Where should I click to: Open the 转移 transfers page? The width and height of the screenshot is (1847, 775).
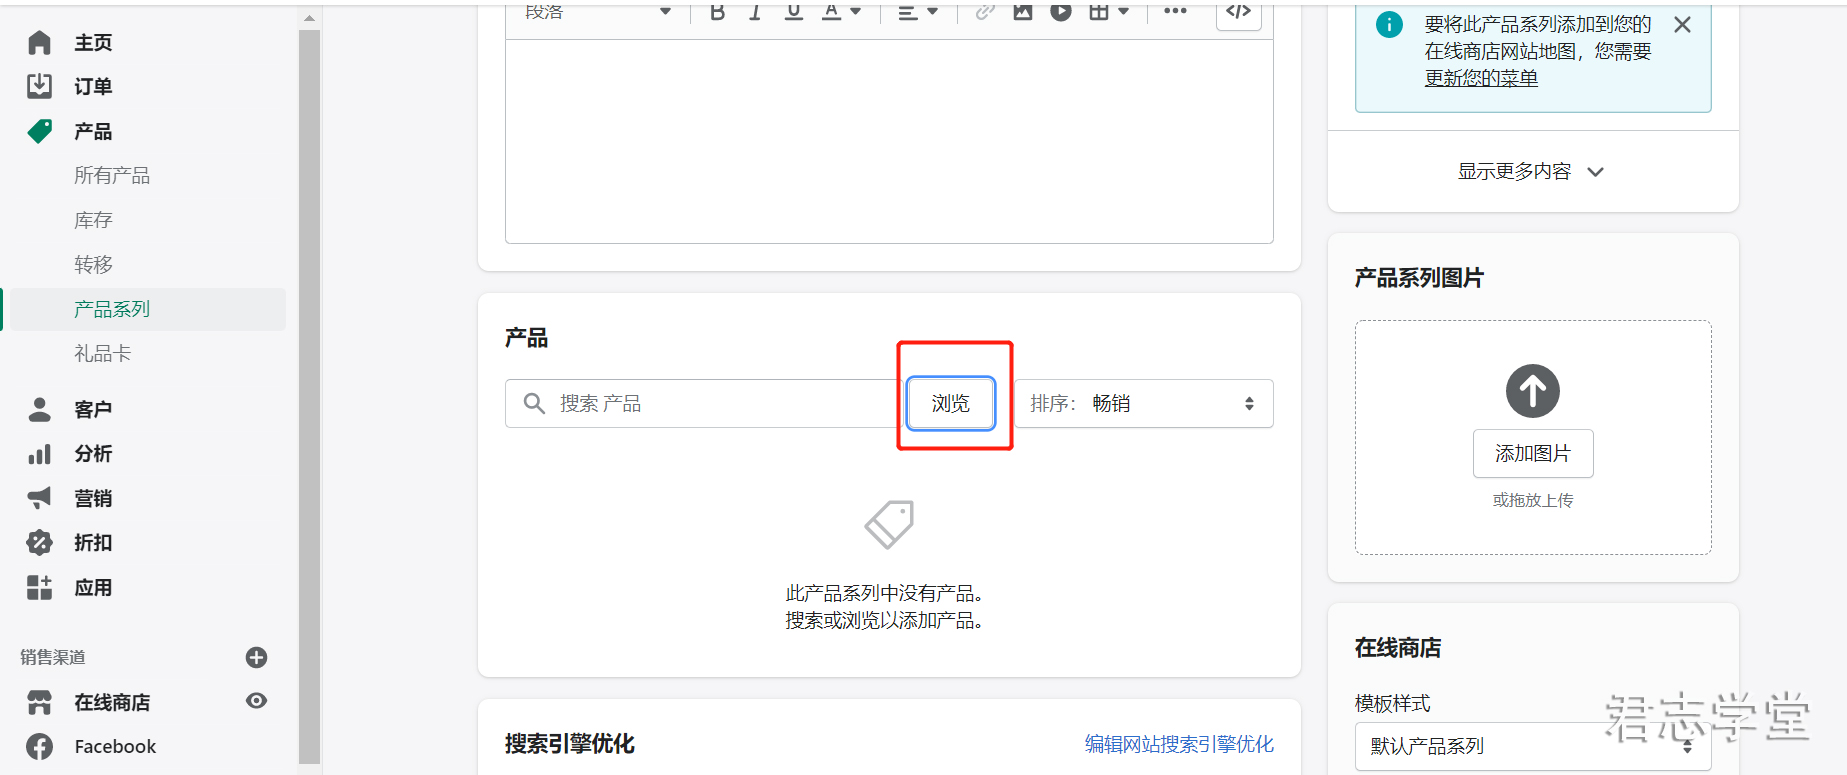point(93,264)
